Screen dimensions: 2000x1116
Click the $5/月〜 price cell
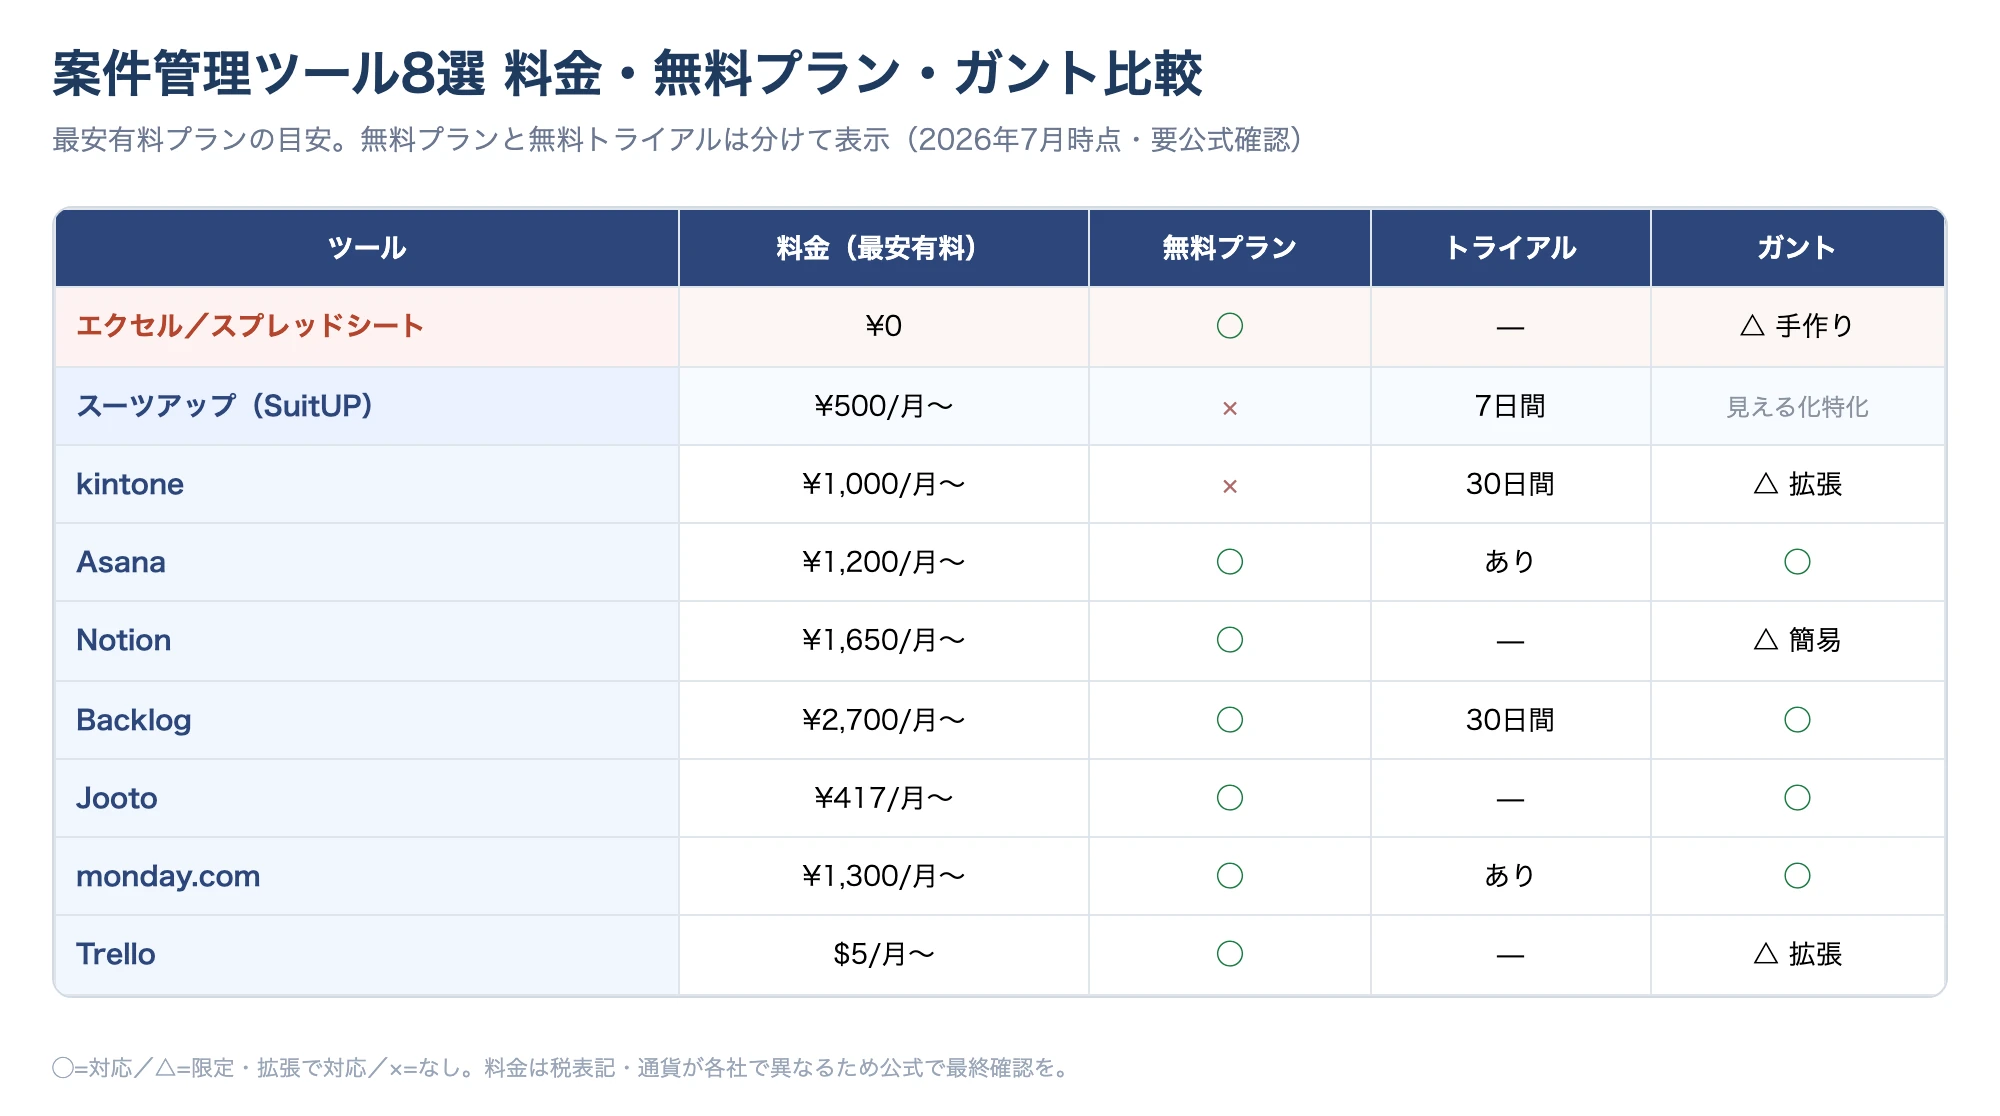coord(884,954)
